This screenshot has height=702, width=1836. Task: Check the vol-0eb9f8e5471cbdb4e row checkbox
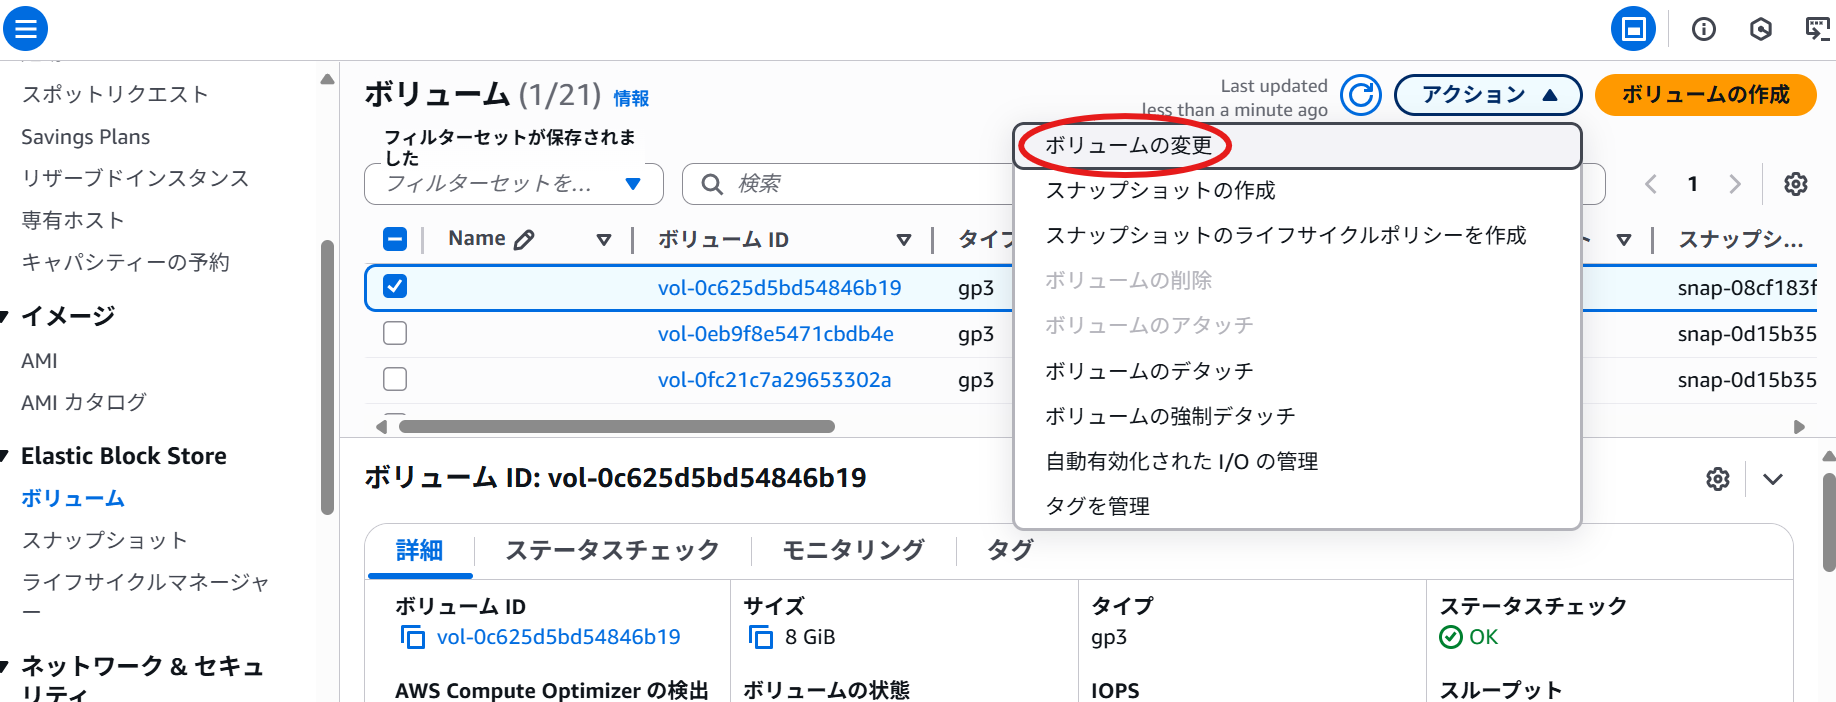(395, 333)
